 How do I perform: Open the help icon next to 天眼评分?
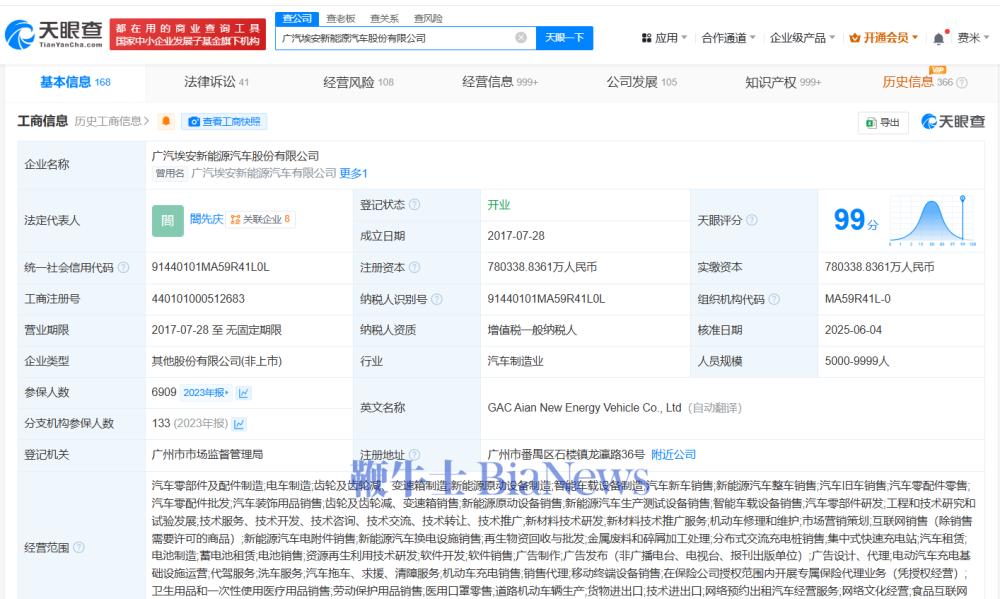(752, 220)
